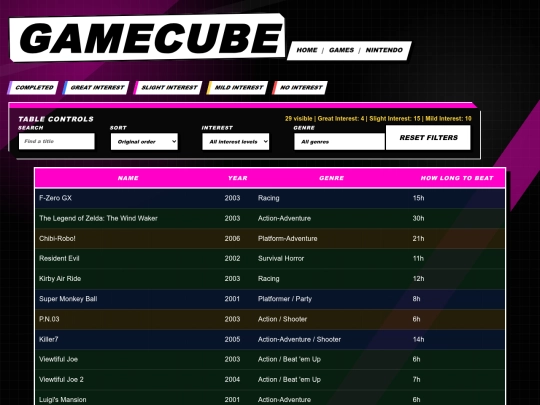Open the All interest levels dropdown
The width and height of the screenshot is (540, 405).
coord(236,142)
